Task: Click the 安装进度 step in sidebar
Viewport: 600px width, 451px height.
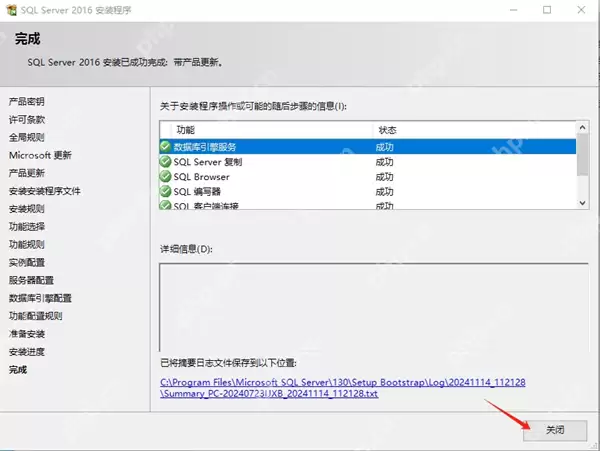Action: click(27, 352)
